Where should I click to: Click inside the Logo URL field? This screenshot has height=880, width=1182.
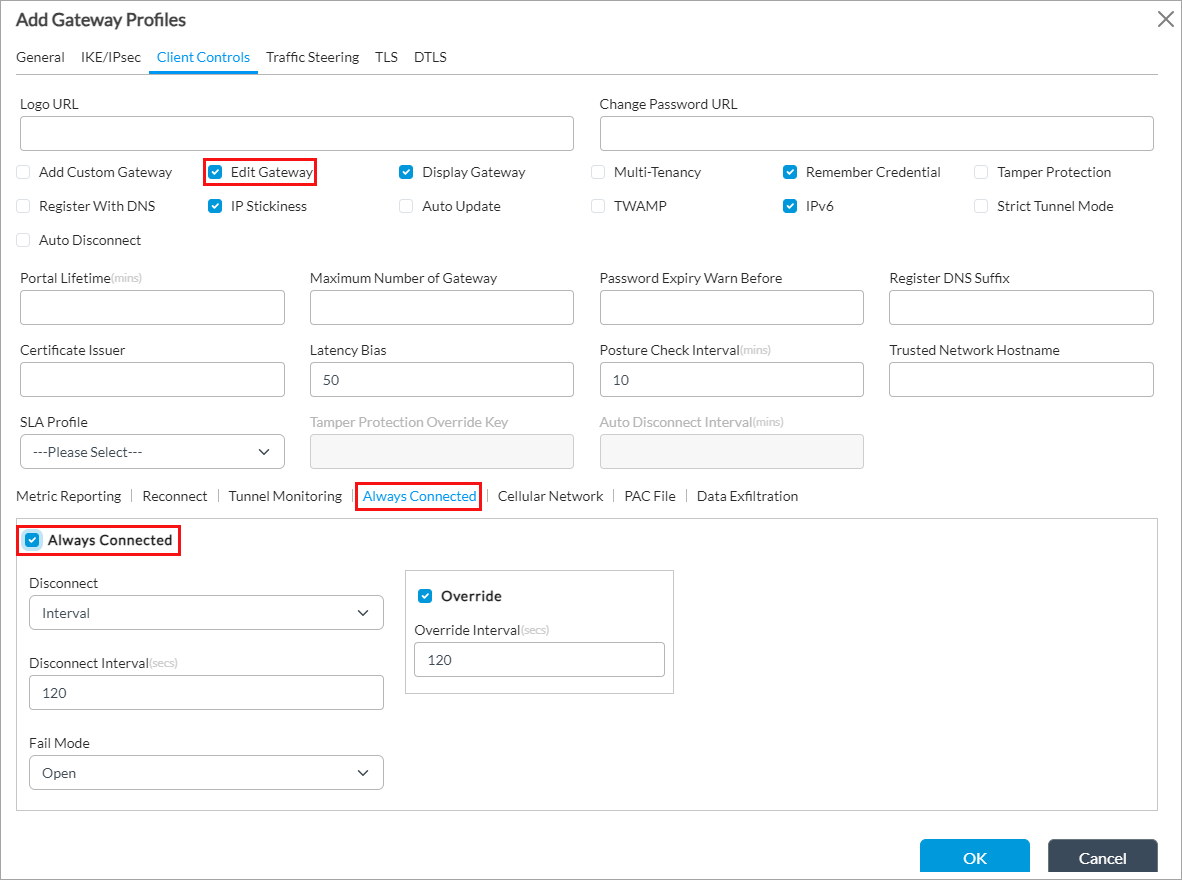click(x=296, y=133)
